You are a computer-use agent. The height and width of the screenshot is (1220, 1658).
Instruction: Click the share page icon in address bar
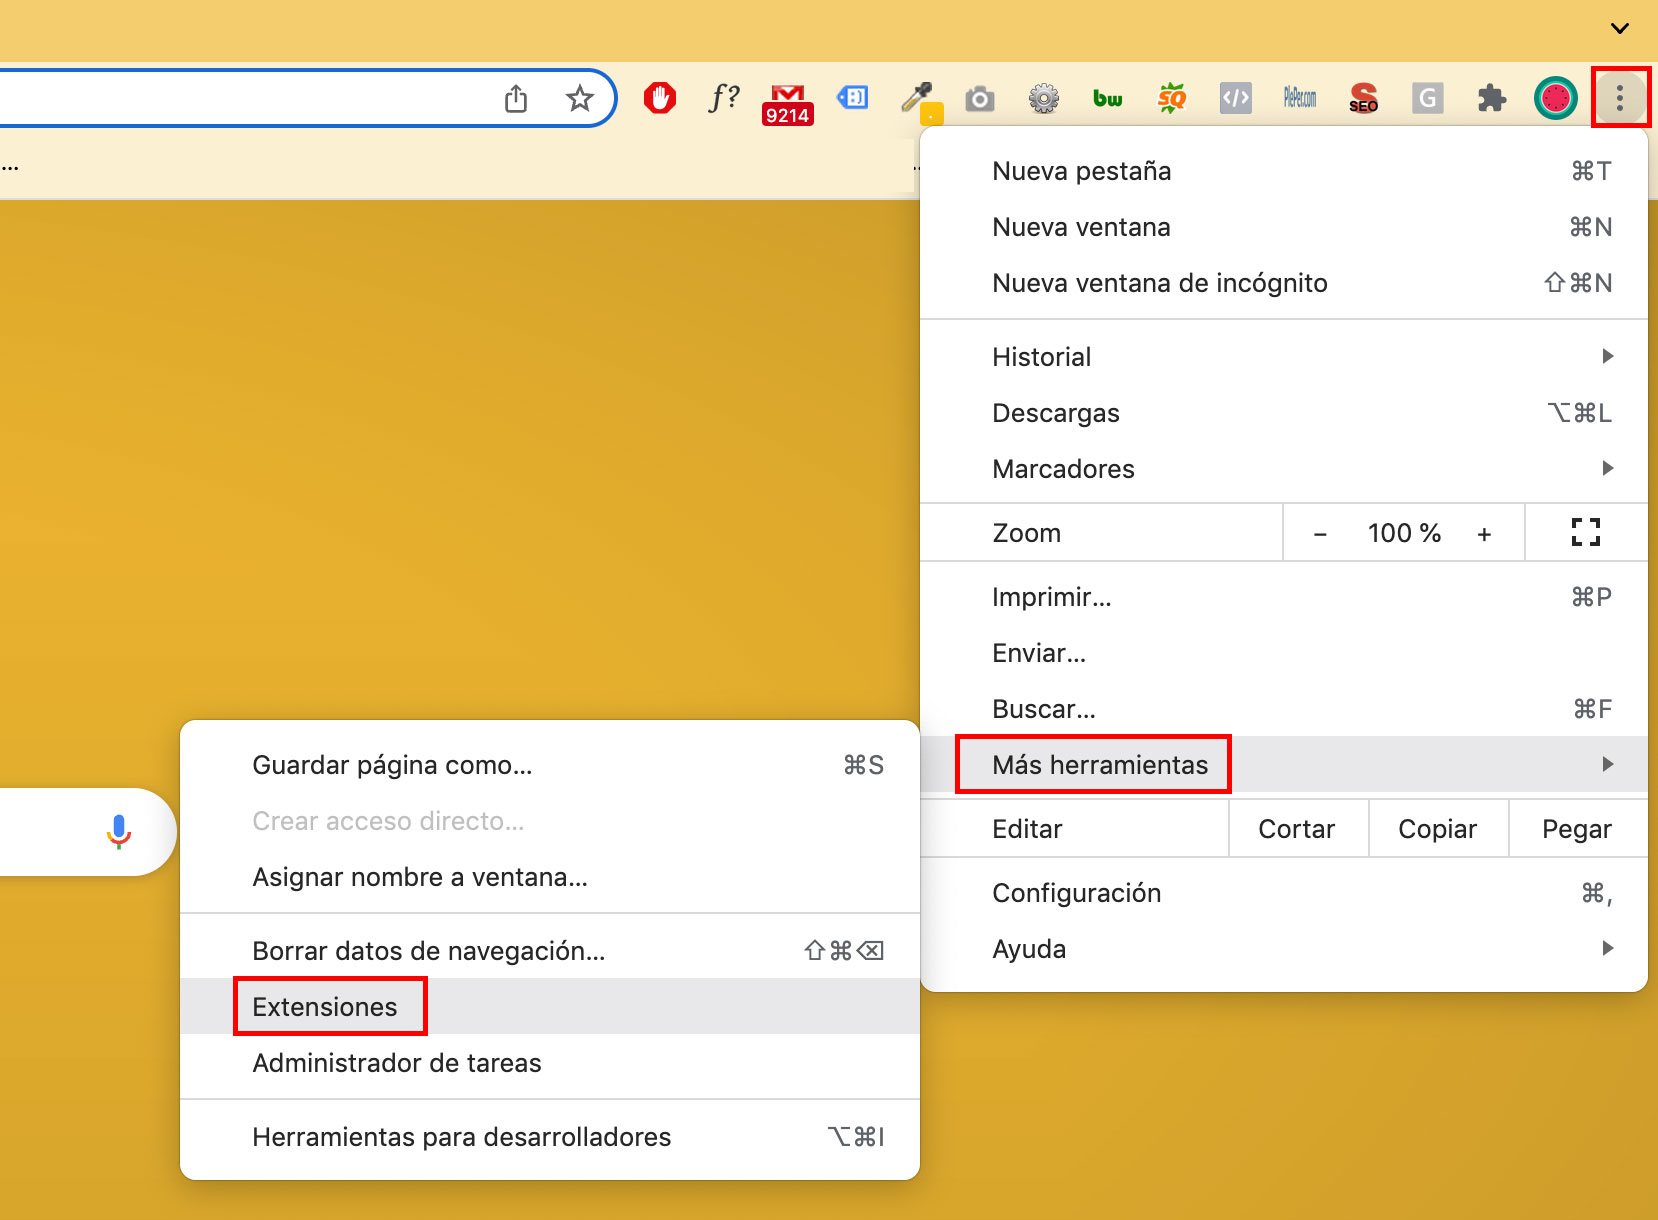pos(516,98)
